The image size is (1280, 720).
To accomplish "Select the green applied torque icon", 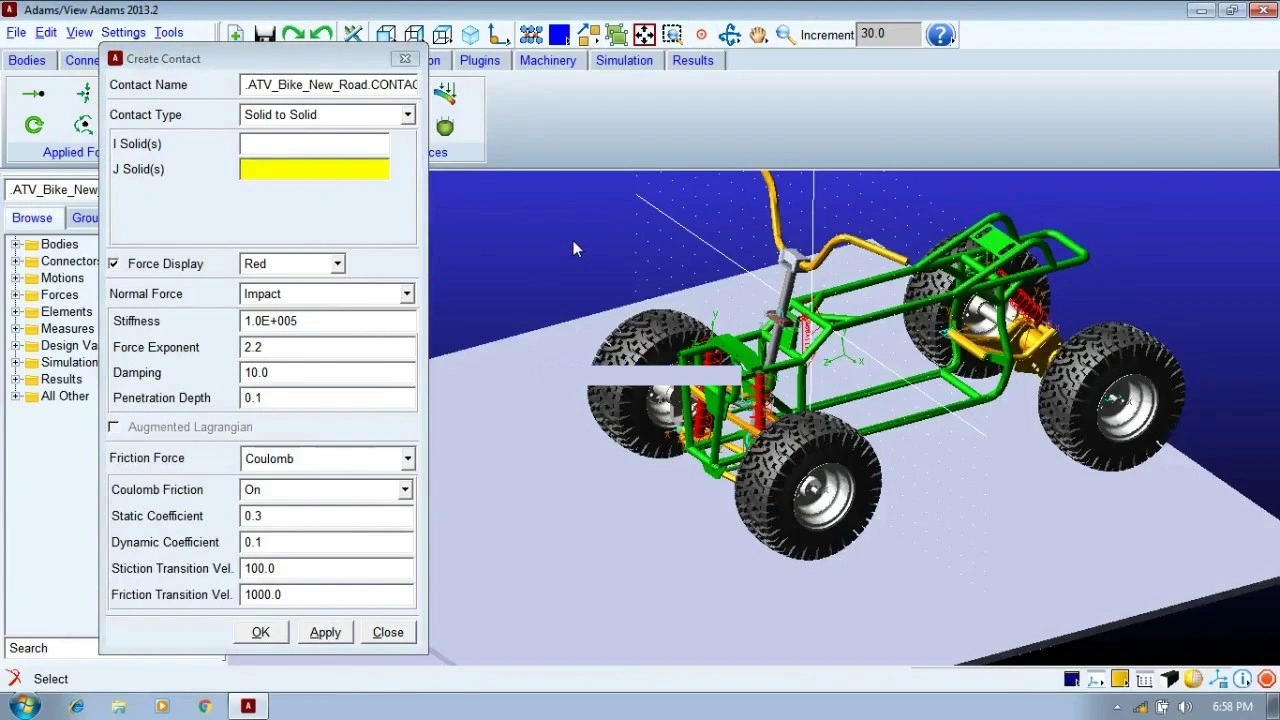I will click(34, 125).
